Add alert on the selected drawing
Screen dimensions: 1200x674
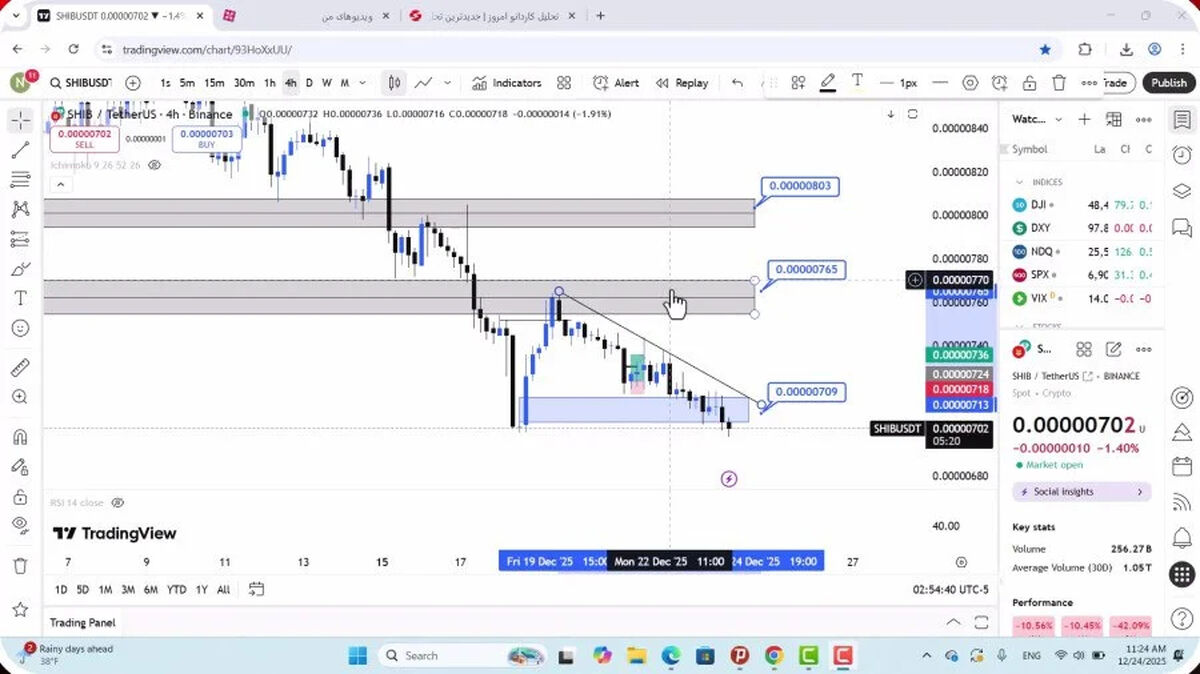tap(1000, 83)
